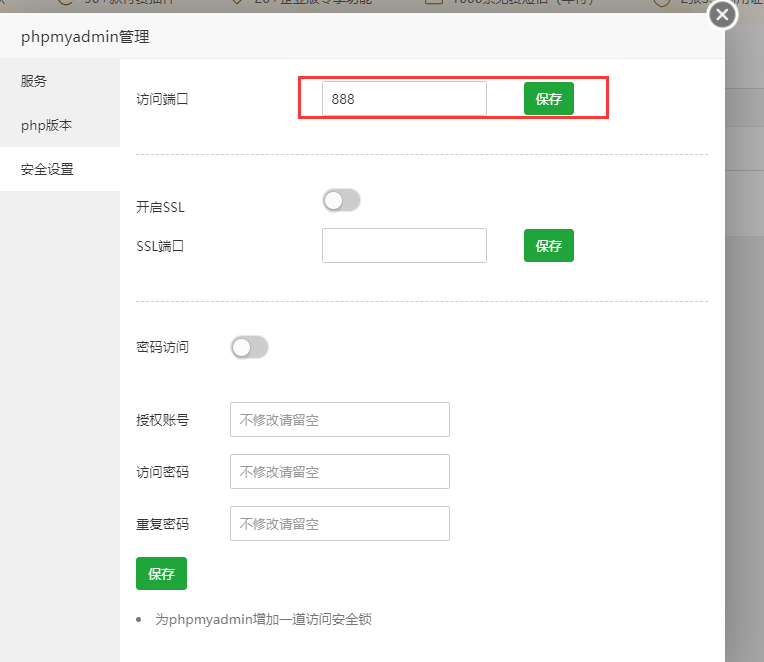Enable the 密码访问 switch
Image resolution: width=764 pixels, height=662 pixels.
click(x=249, y=347)
